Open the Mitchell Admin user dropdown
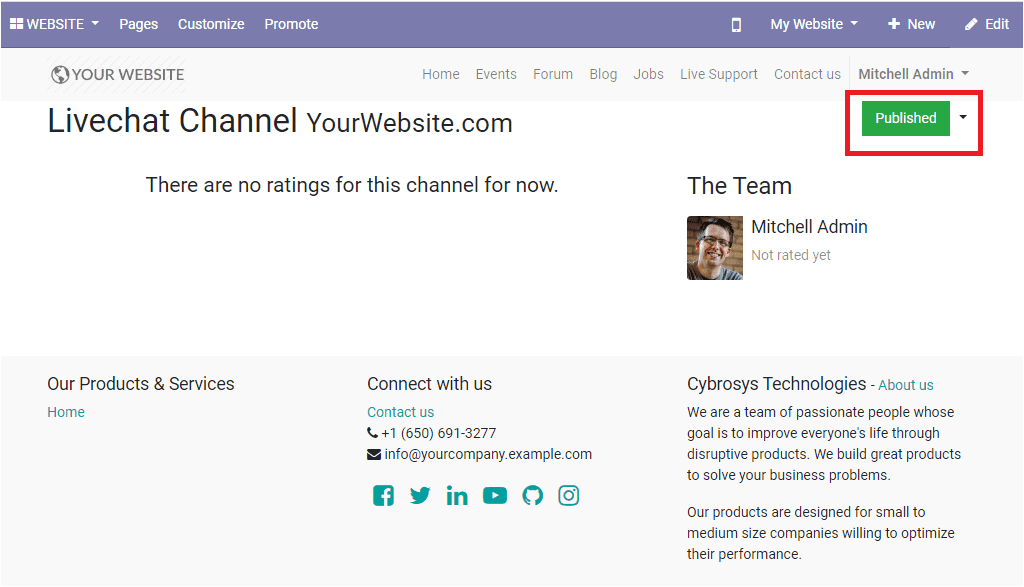1024x587 pixels. [x=913, y=74]
